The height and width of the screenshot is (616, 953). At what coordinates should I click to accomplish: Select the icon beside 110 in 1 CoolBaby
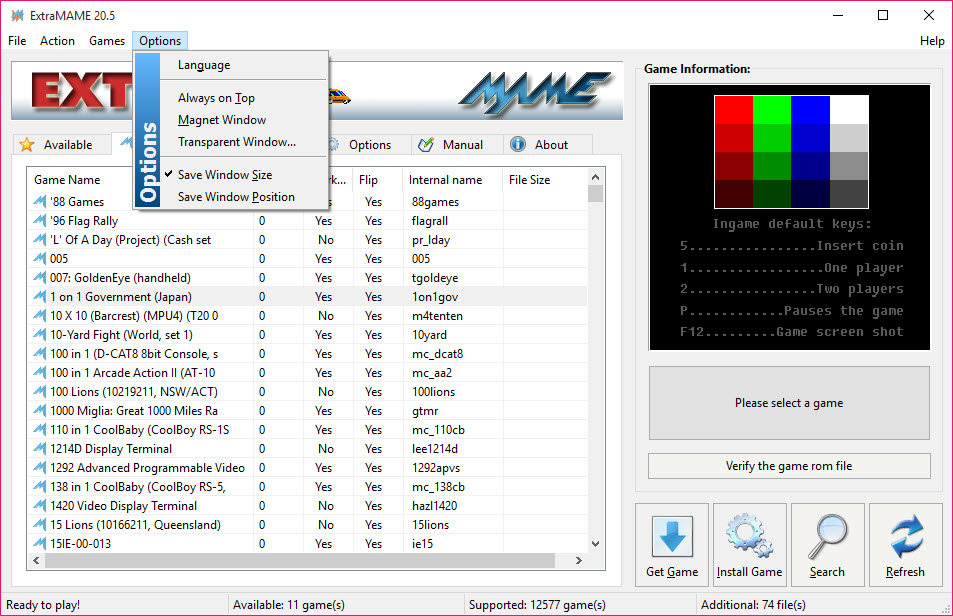click(x=40, y=429)
